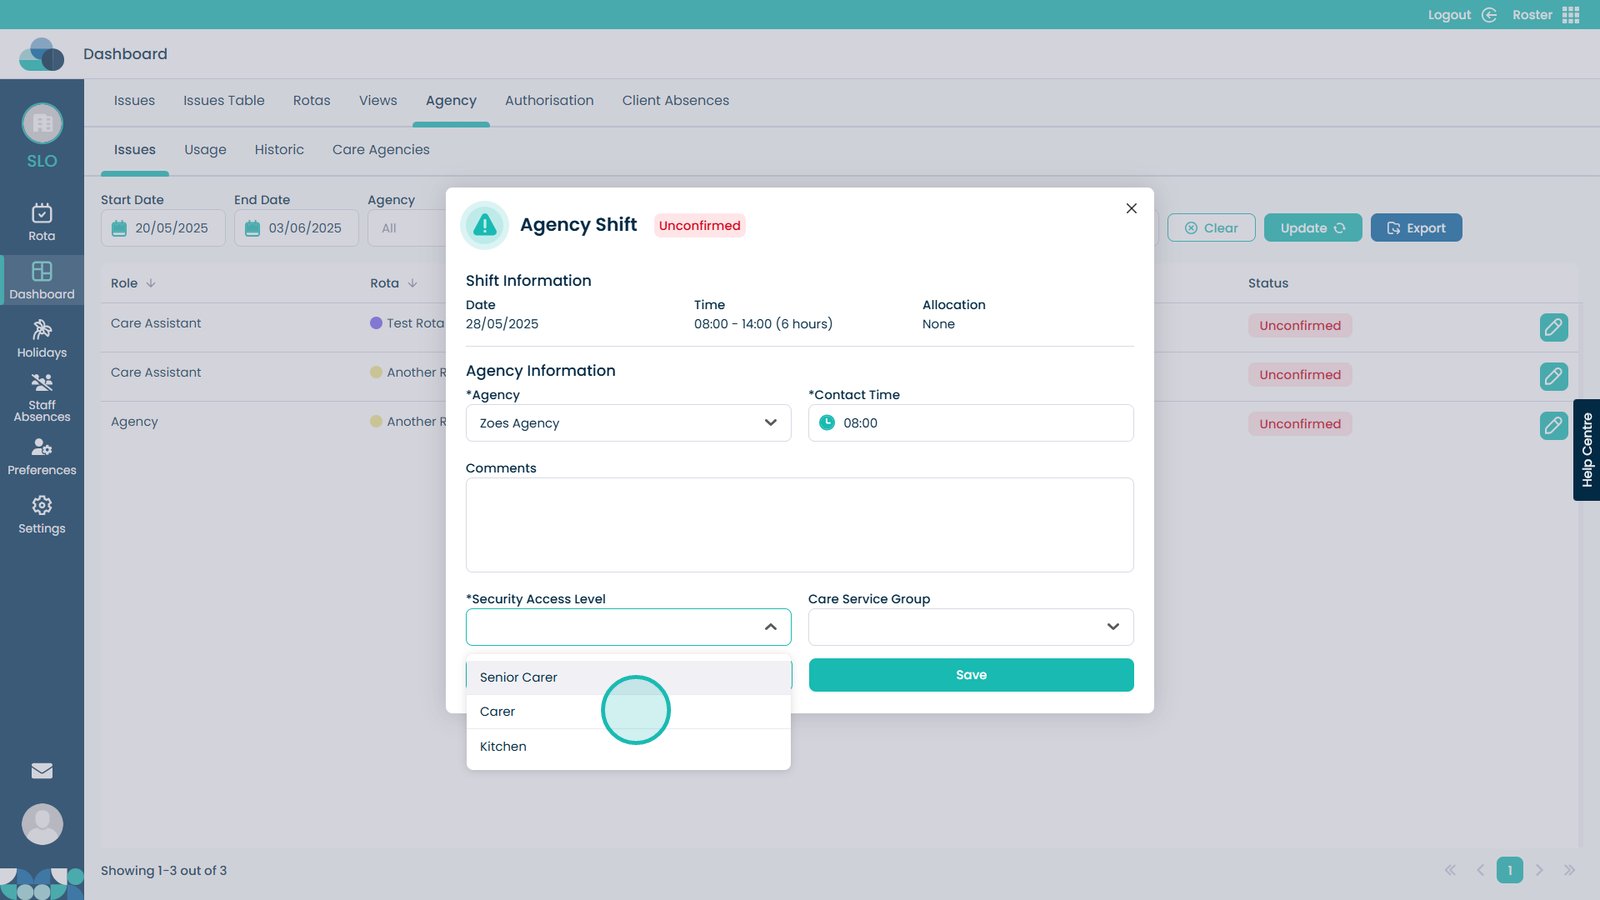Screen dimensions: 1600x900
Task: Open the Care Agencies sub-tab
Action: coord(380,150)
